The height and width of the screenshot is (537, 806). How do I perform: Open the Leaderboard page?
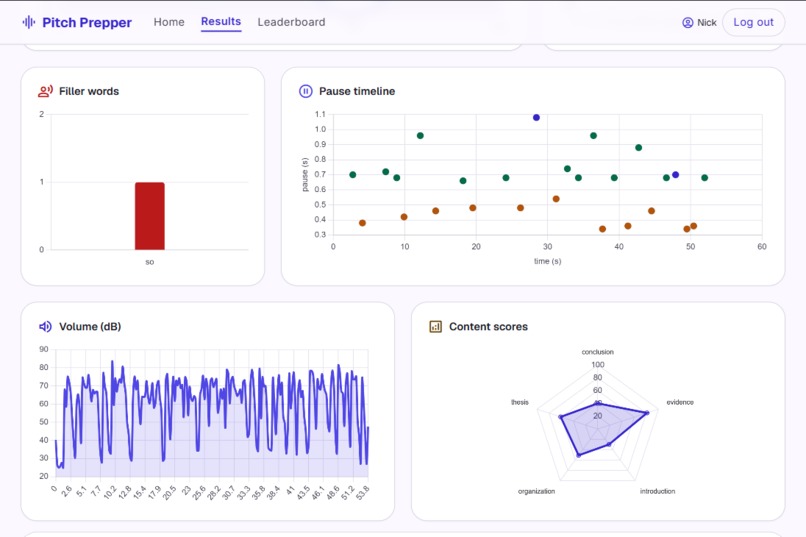[291, 22]
